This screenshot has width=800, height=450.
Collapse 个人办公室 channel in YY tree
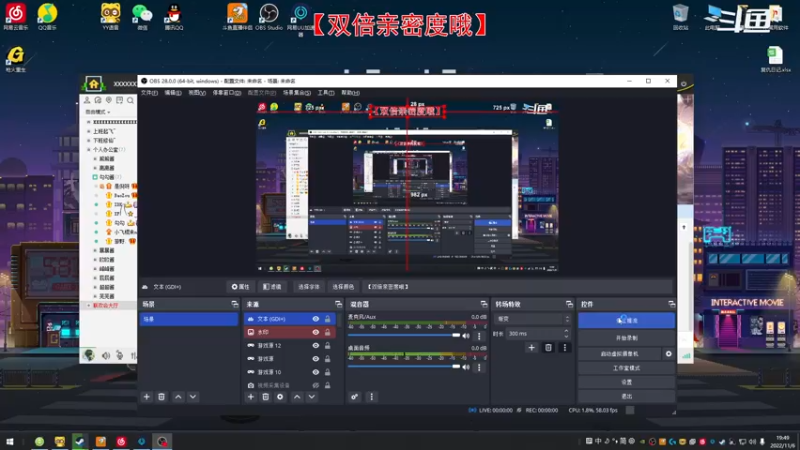89,149
